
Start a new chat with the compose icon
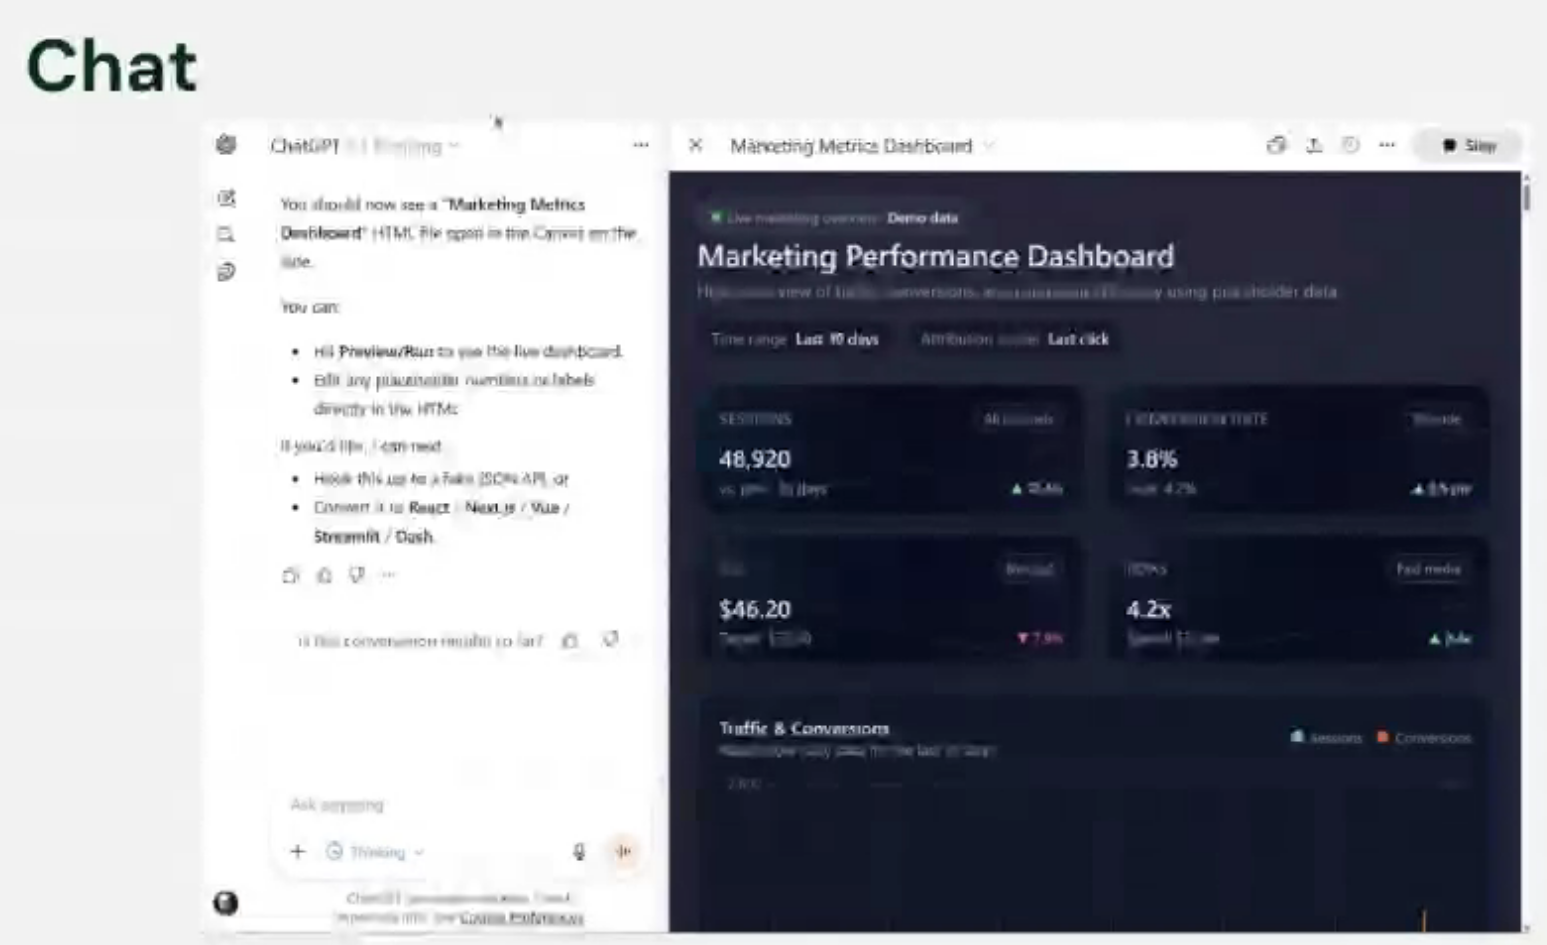pos(227,198)
